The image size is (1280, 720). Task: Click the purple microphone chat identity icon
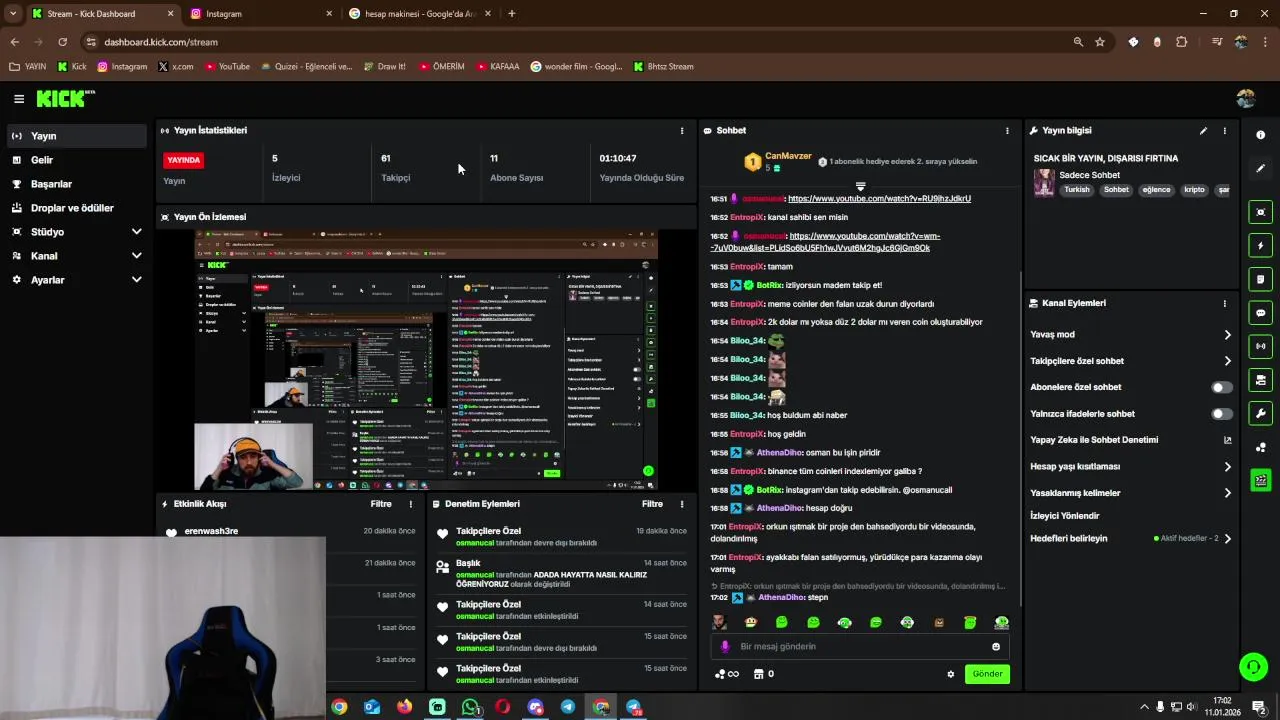point(726,646)
